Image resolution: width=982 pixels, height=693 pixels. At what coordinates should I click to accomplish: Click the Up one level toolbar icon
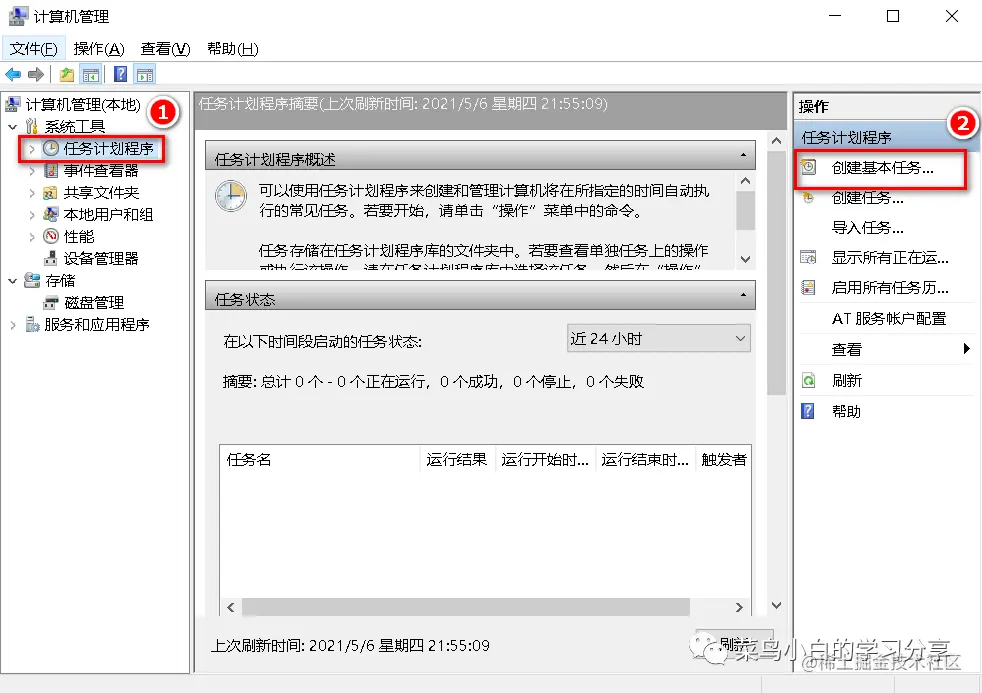66,74
